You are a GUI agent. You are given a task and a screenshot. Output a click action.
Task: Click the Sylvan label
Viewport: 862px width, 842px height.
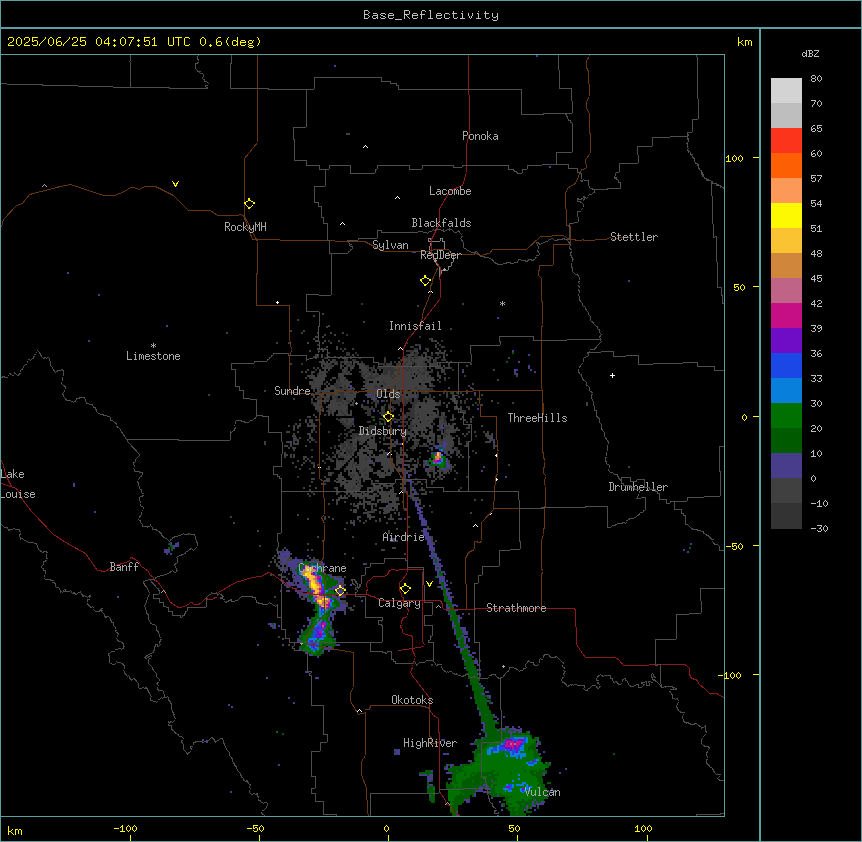[x=390, y=245]
